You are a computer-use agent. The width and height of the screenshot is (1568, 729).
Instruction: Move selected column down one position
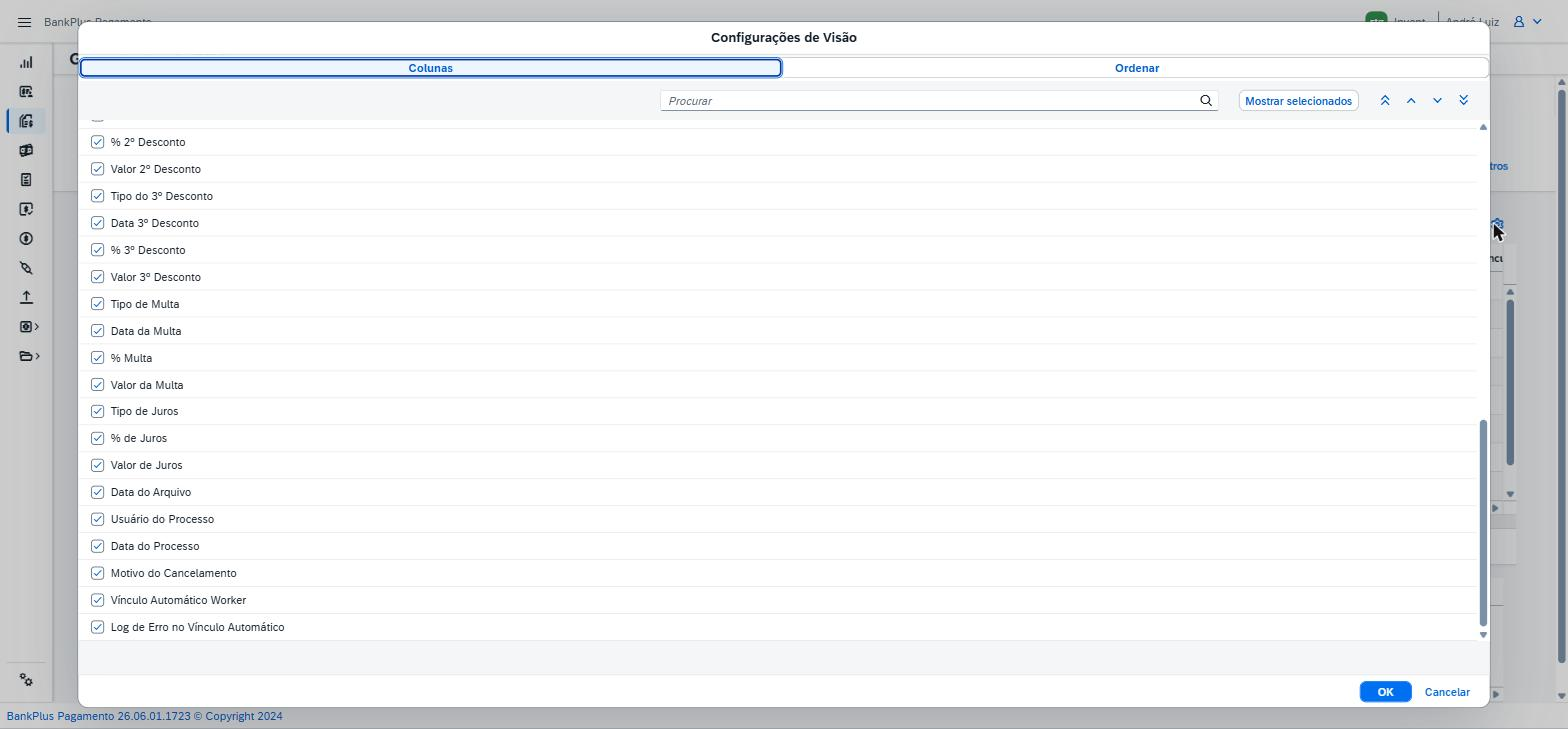tap(1437, 101)
